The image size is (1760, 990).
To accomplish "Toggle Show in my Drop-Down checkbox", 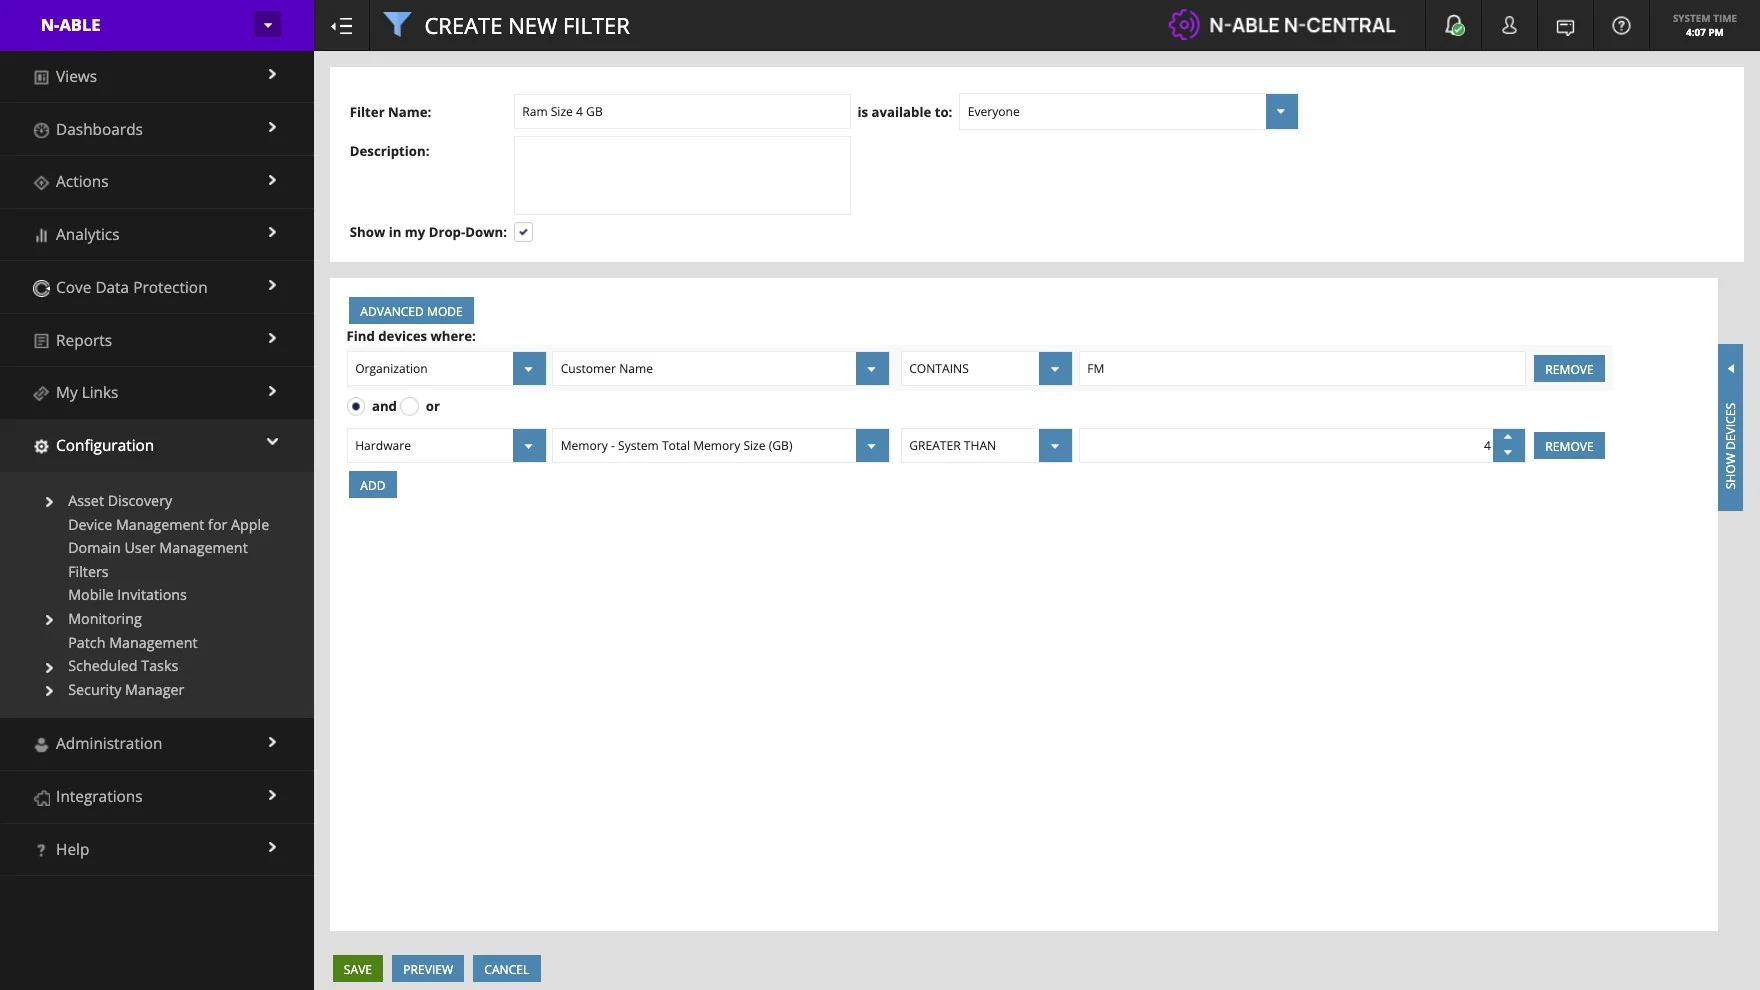I will pos(523,232).
